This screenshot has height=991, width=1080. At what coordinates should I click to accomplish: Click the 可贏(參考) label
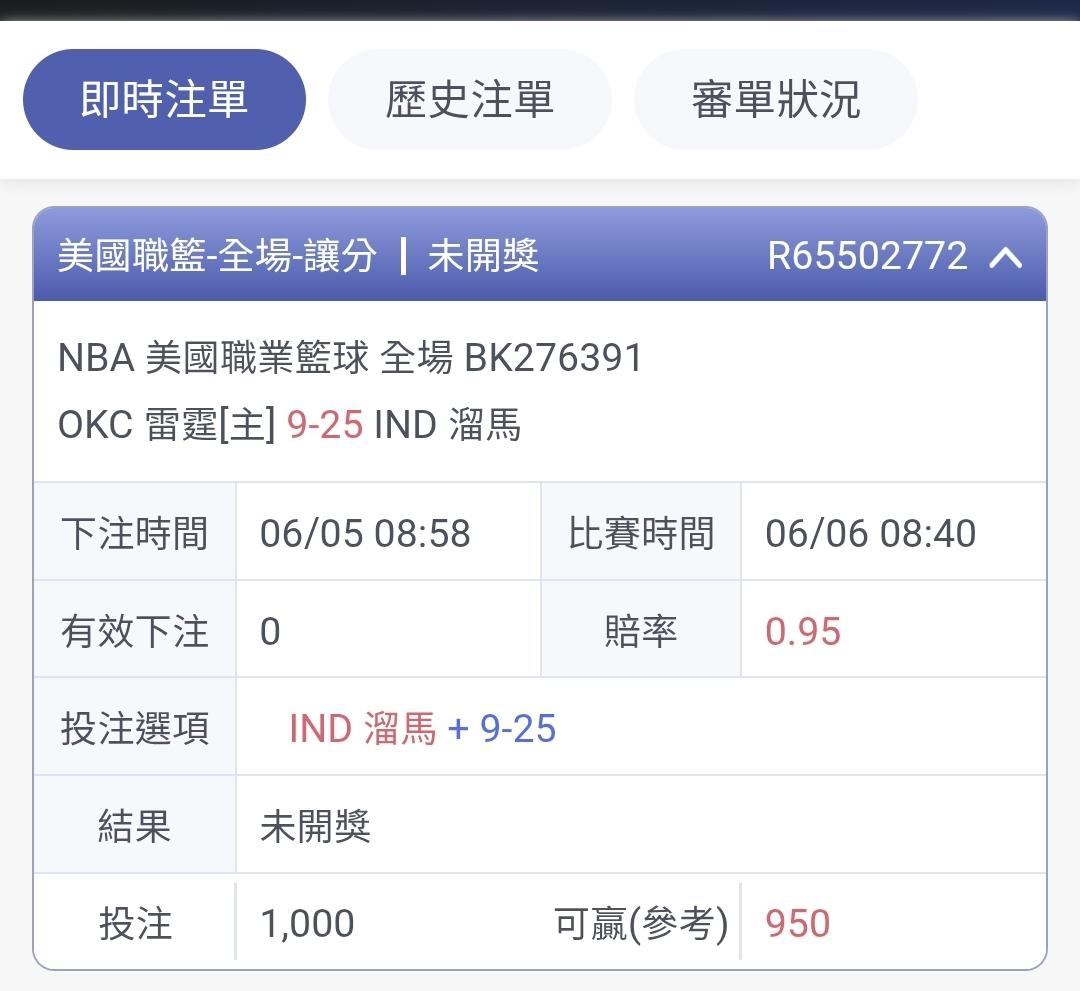[641, 924]
